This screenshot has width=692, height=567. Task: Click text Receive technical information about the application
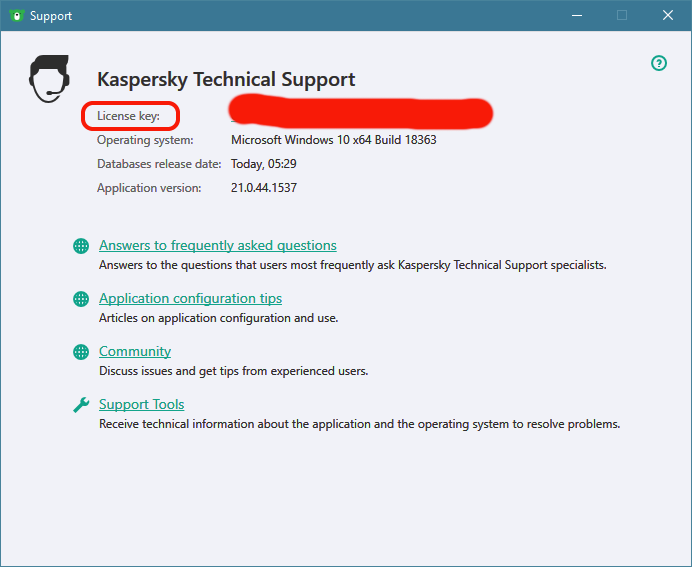point(360,424)
